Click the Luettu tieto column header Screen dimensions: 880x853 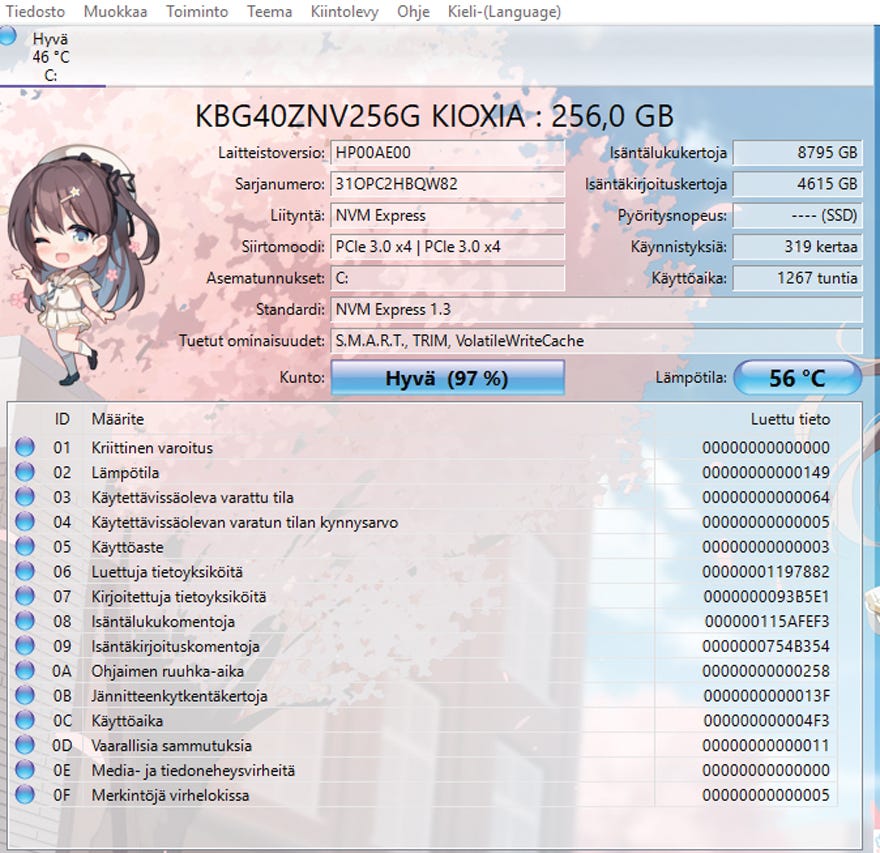coord(790,419)
